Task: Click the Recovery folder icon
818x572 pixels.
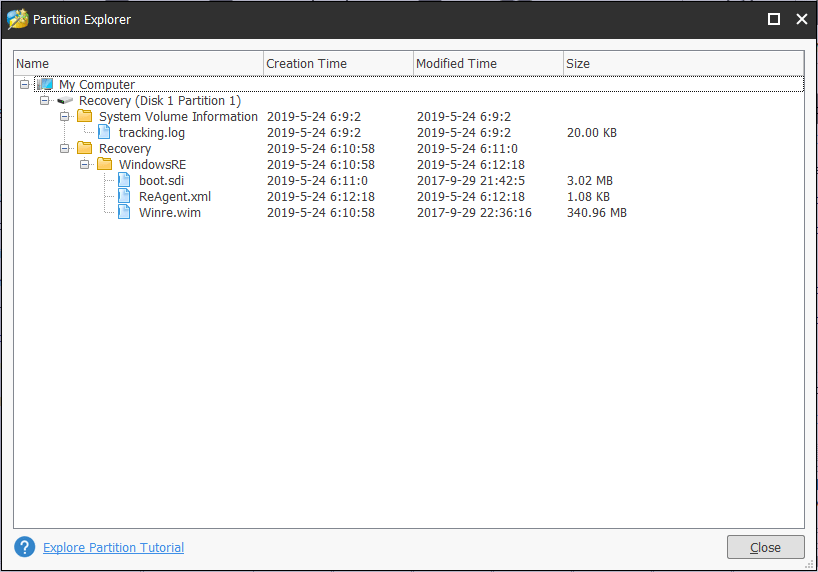Action: 85,148
